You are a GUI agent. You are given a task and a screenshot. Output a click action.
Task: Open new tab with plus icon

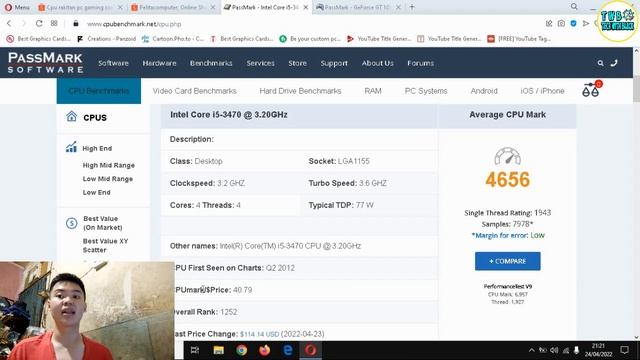click(x=412, y=7)
